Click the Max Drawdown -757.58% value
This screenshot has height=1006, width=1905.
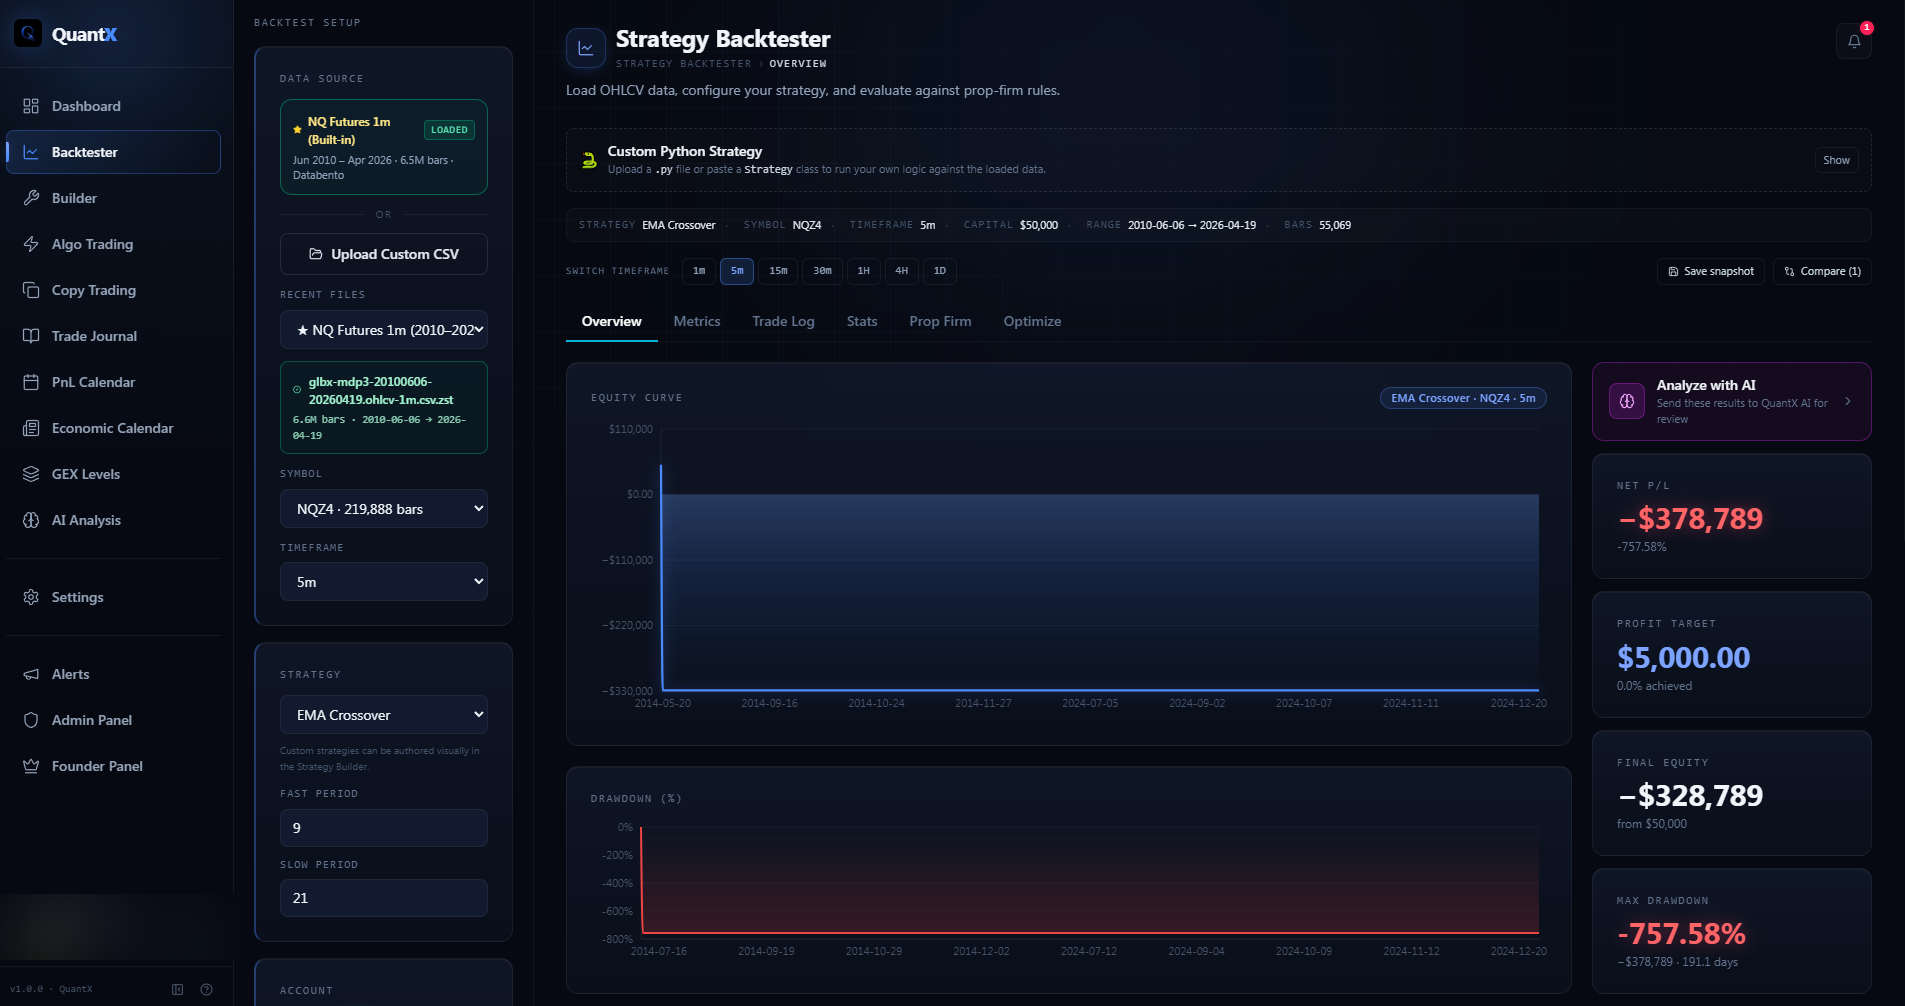pyautogui.click(x=1681, y=934)
